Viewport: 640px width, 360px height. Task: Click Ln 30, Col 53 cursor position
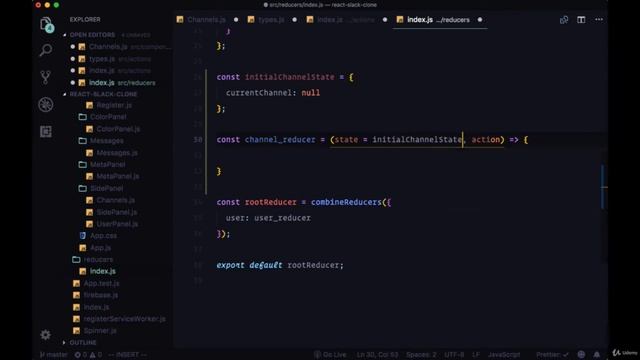(x=377, y=354)
